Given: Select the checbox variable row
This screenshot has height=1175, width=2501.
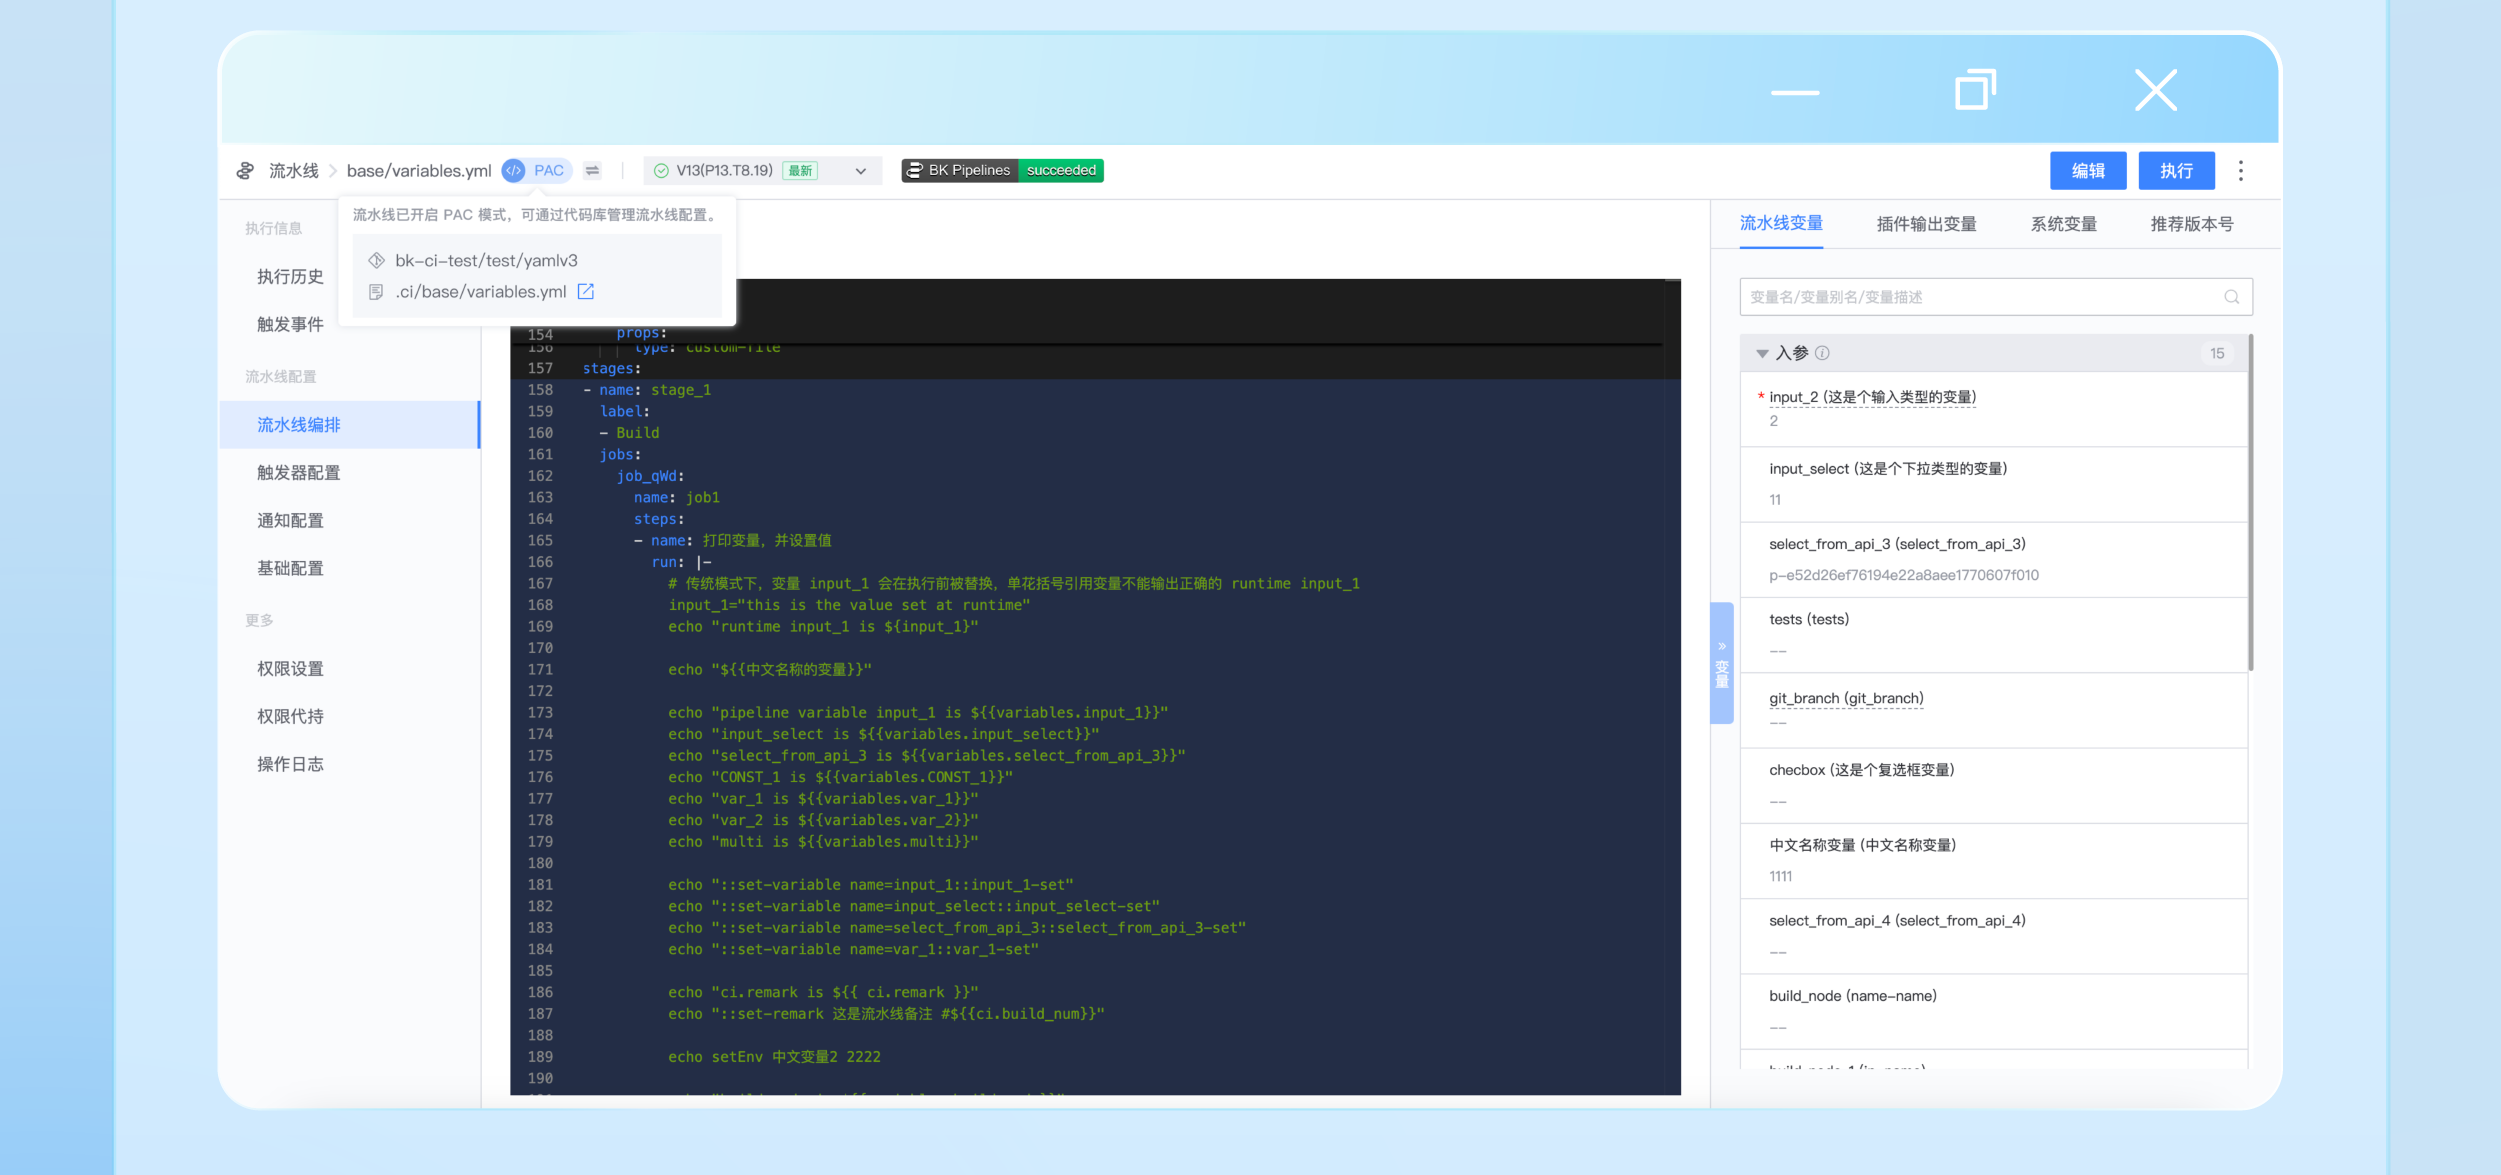Looking at the screenshot, I should tap(1993, 786).
